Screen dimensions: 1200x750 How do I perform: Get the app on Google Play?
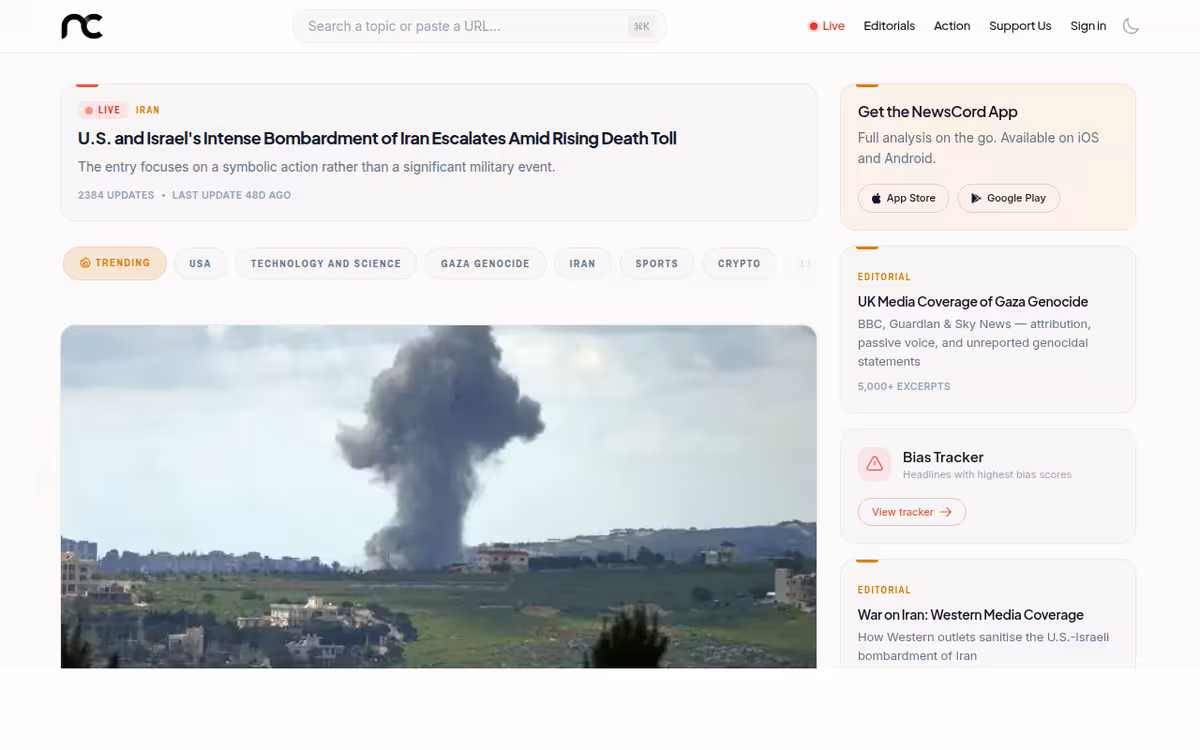point(1008,198)
